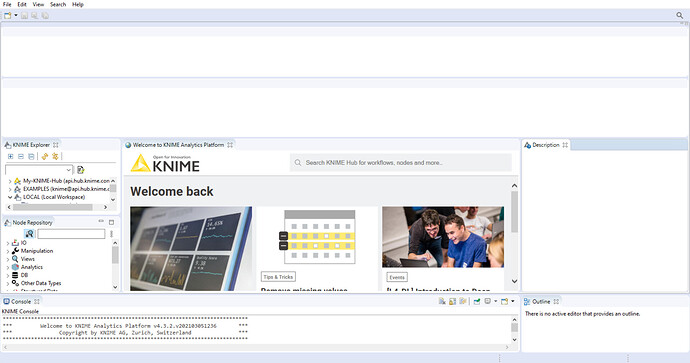Click the Collapse All icon in KNIME Explorer
The height and width of the screenshot is (363, 690).
pyautogui.click(x=21, y=156)
